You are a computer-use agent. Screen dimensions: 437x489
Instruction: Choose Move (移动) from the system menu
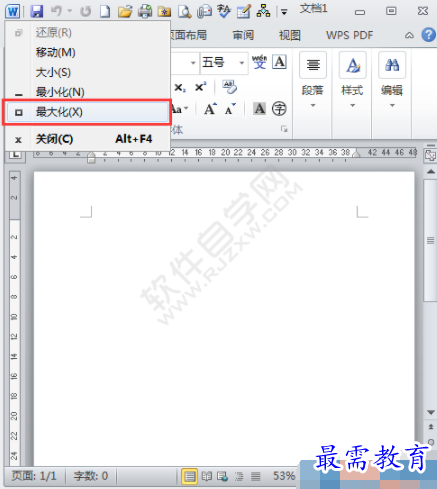coord(87,52)
